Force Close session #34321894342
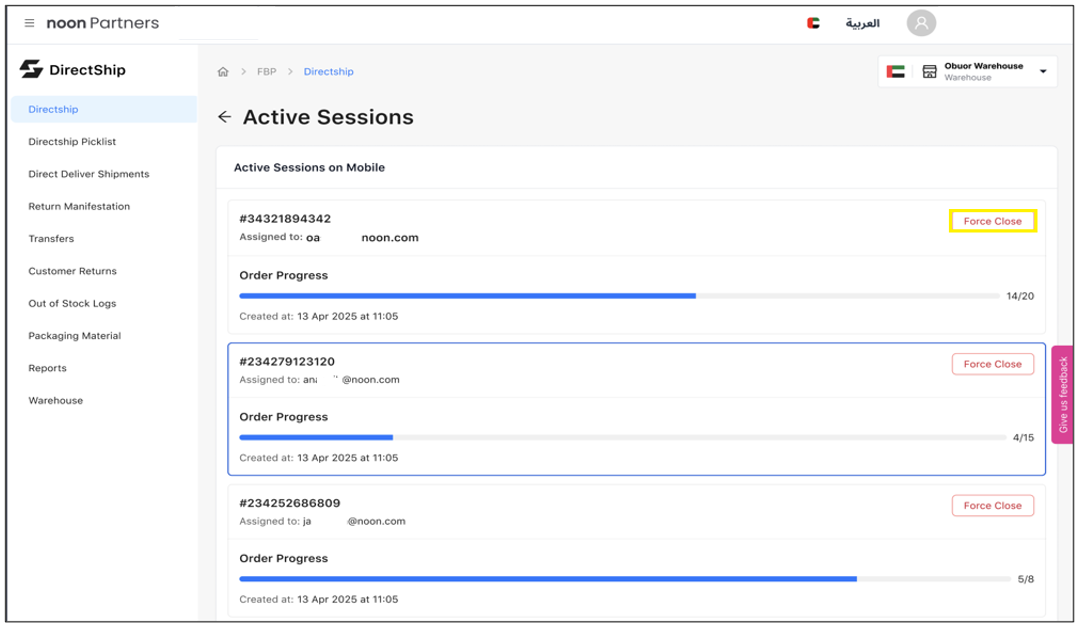1078x624 pixels. [992, 221]
